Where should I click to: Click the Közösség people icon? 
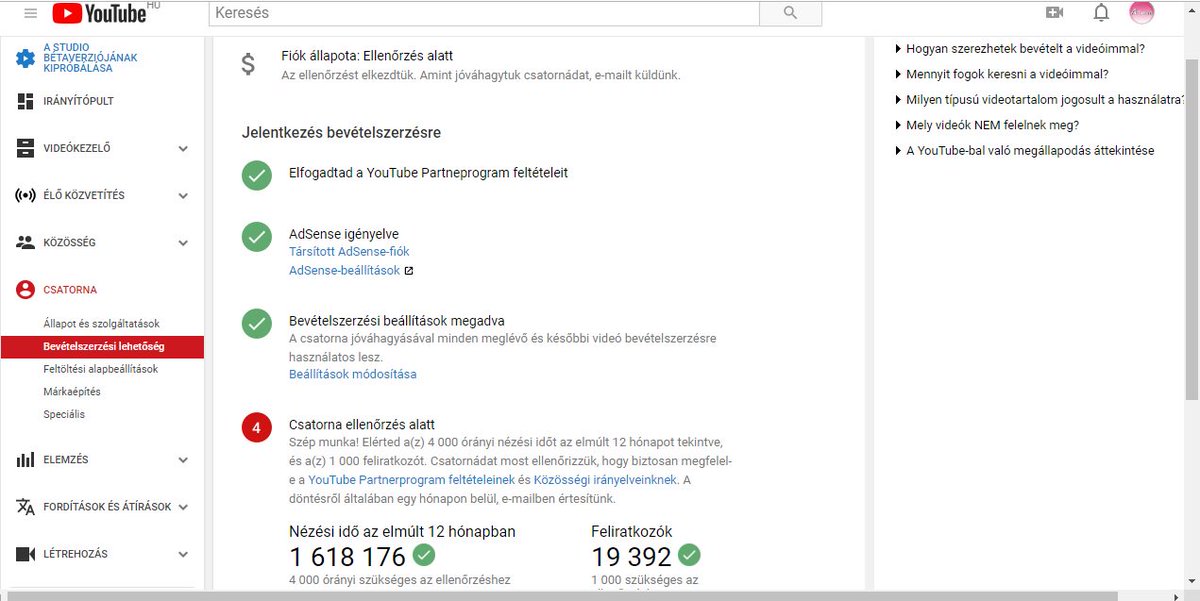[x=25, y=242]
